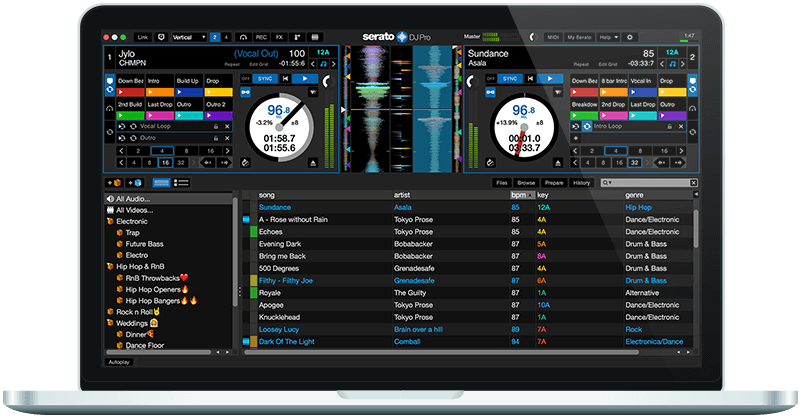Open the MIDI button
800x417 pixels.
pos(553,37)
